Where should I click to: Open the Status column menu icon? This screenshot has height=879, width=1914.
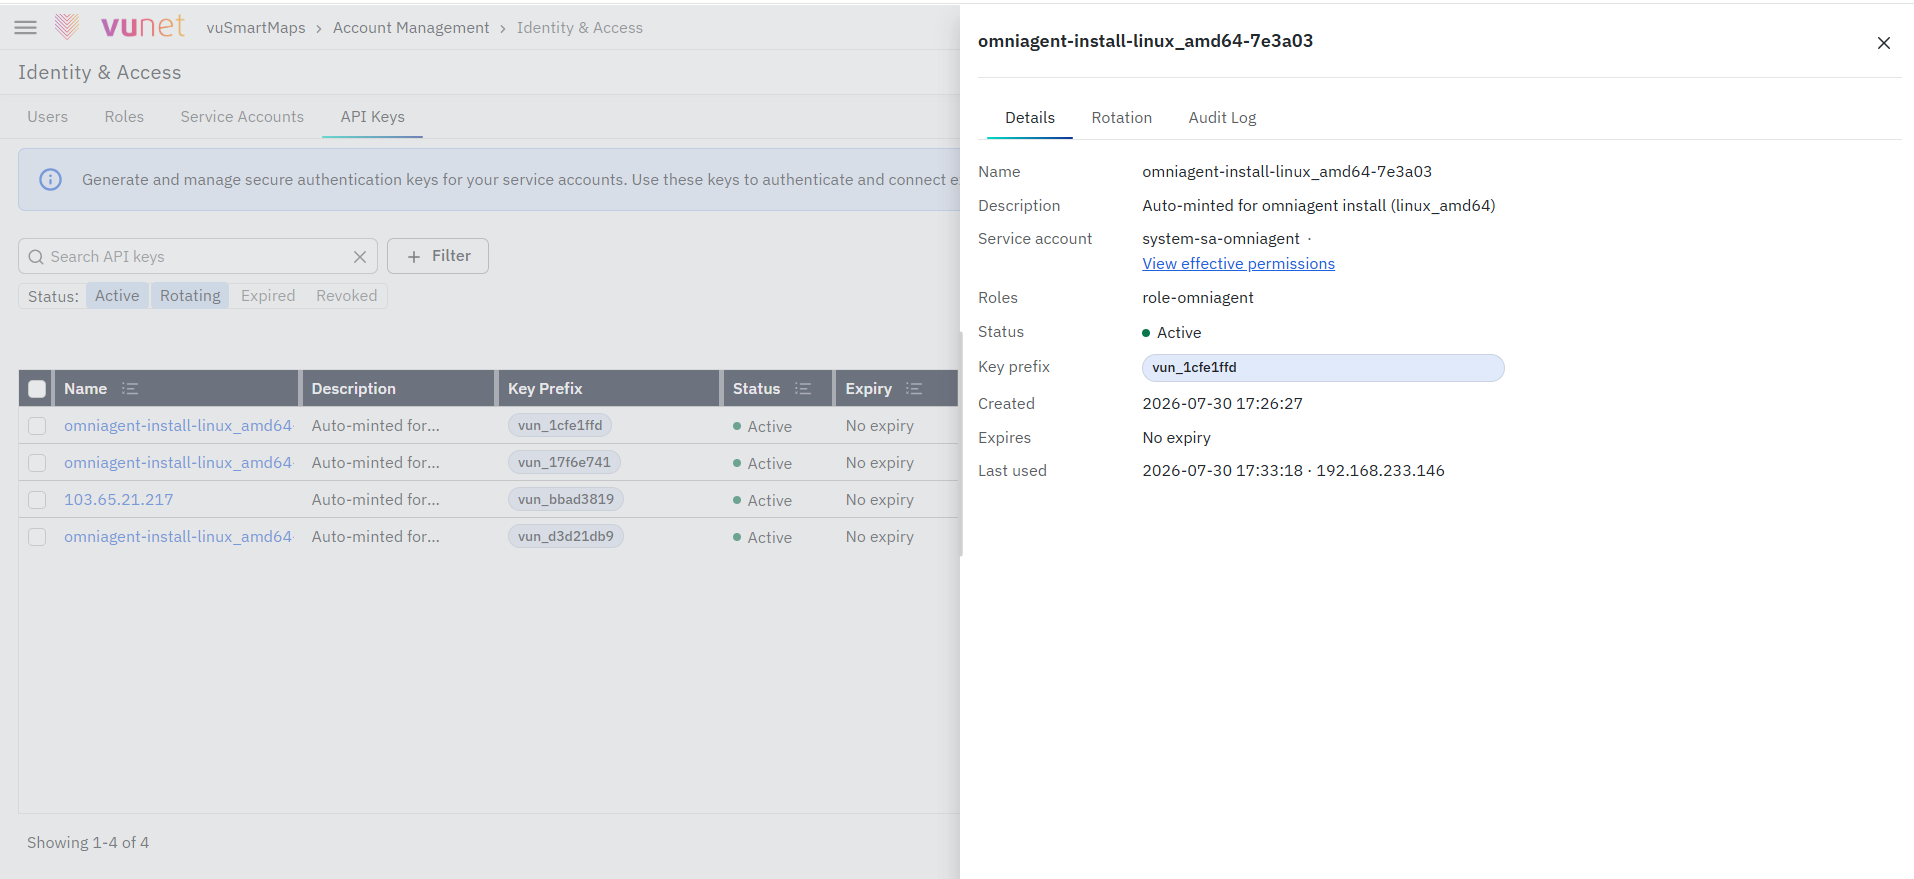(x=803, y=389)
